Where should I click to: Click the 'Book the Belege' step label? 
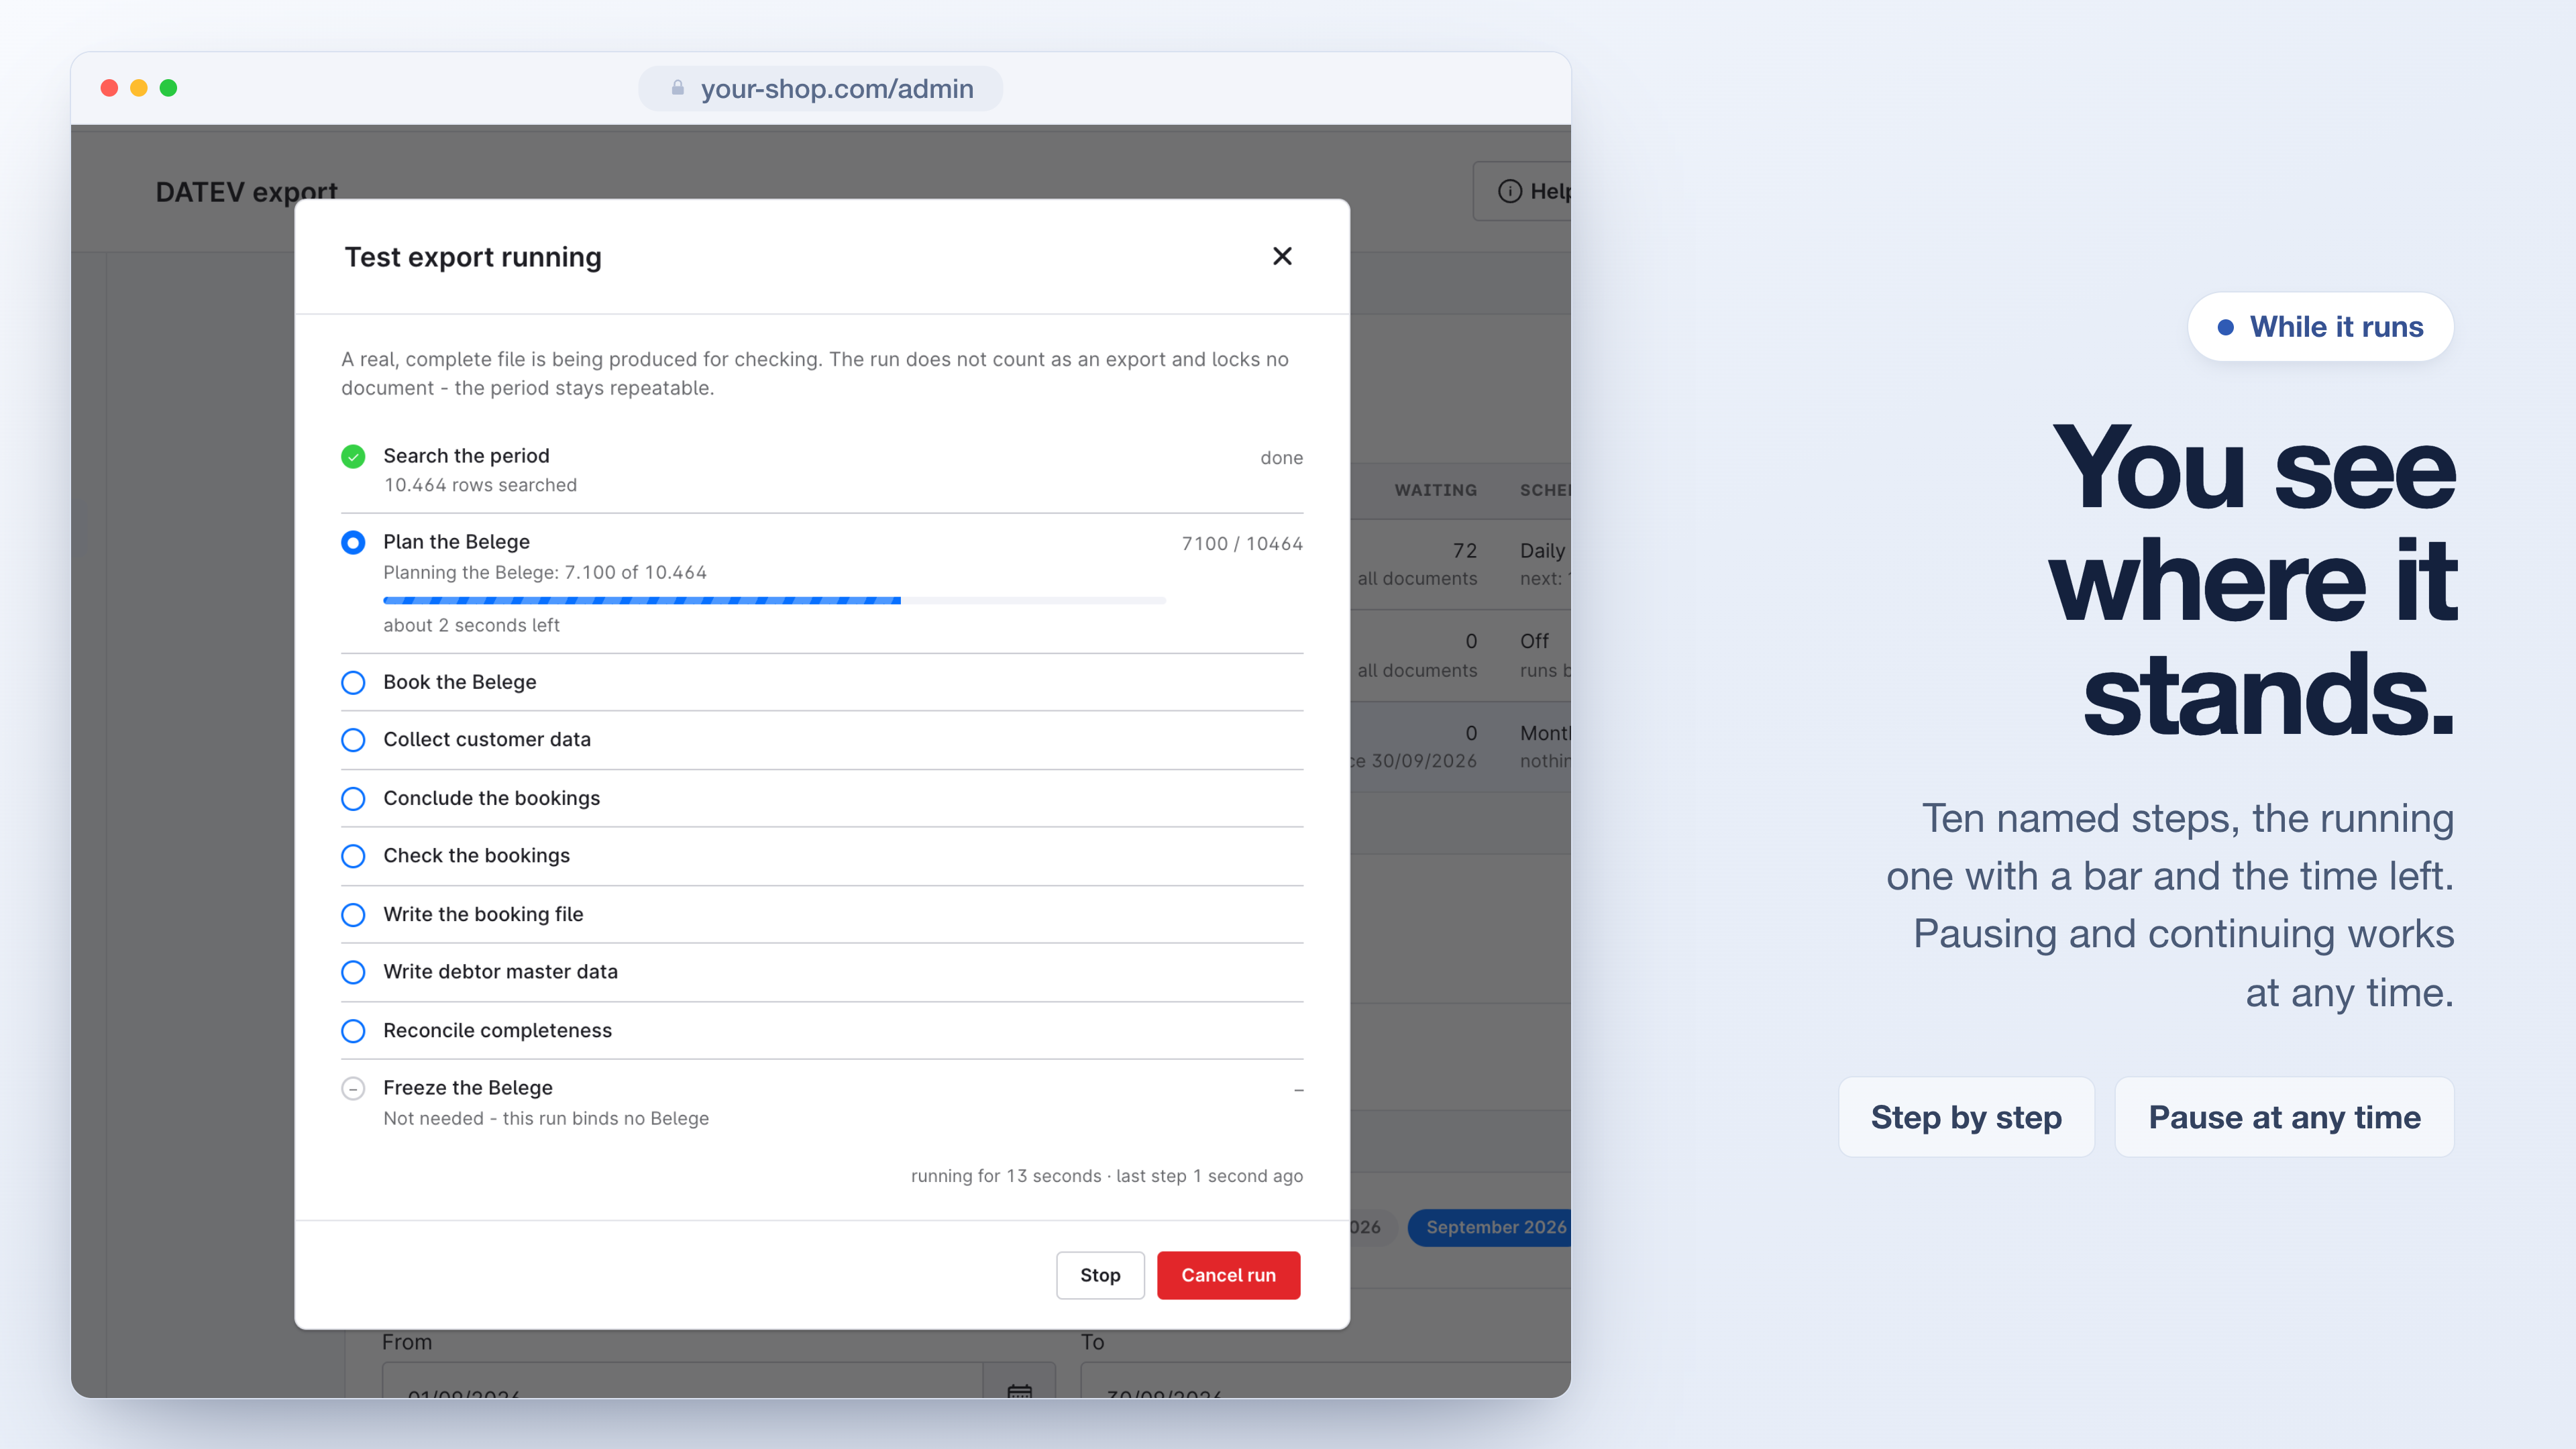pyautogui.click(x=459, y=682)
